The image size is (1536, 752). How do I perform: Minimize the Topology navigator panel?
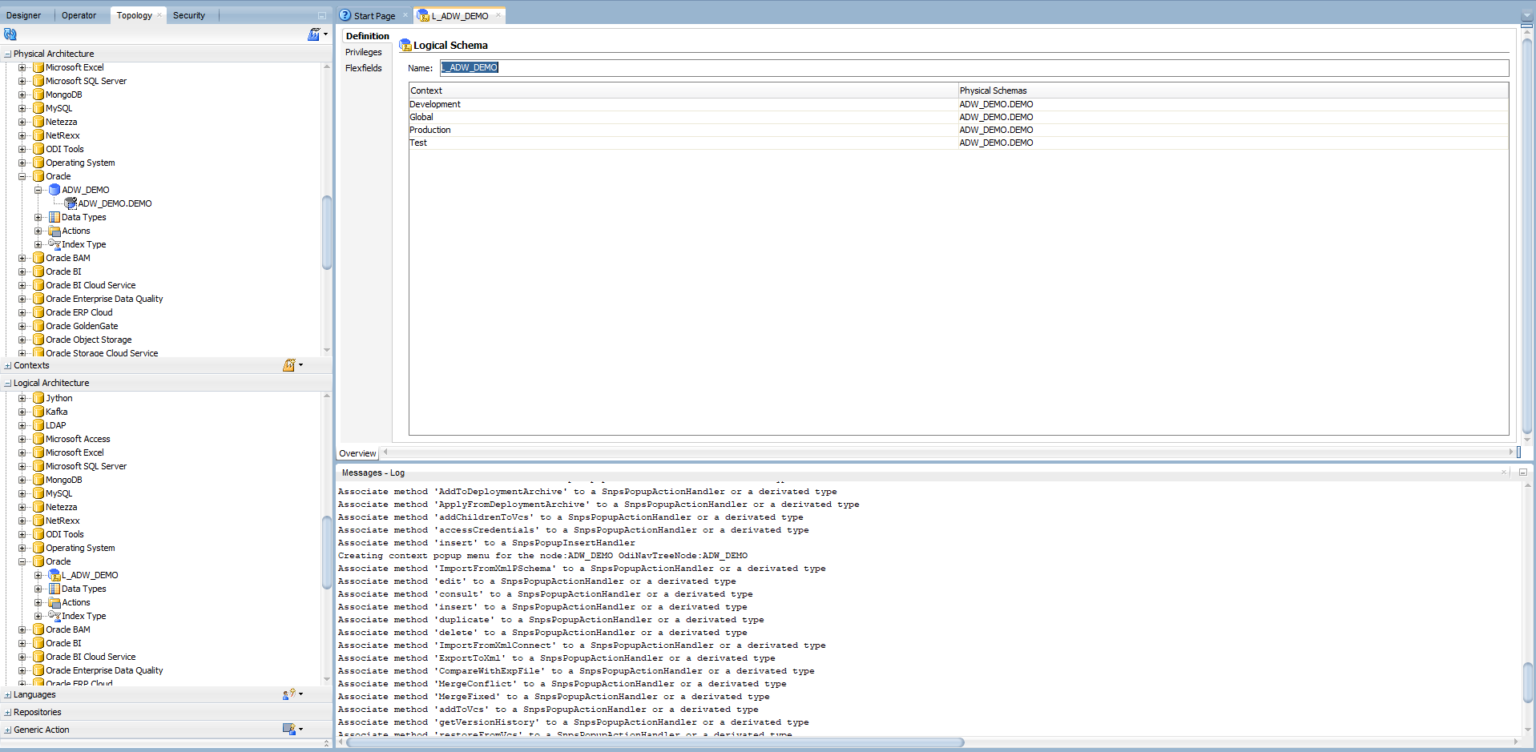coord(321,16)
